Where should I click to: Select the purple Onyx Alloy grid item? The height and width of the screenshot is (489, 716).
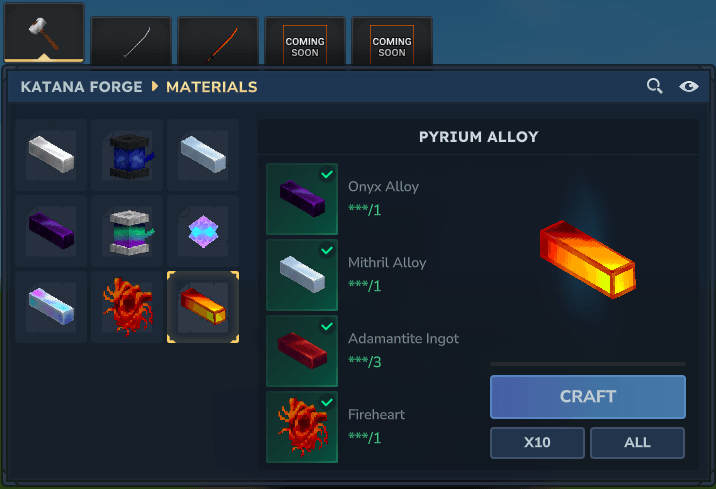coord(51,231)
